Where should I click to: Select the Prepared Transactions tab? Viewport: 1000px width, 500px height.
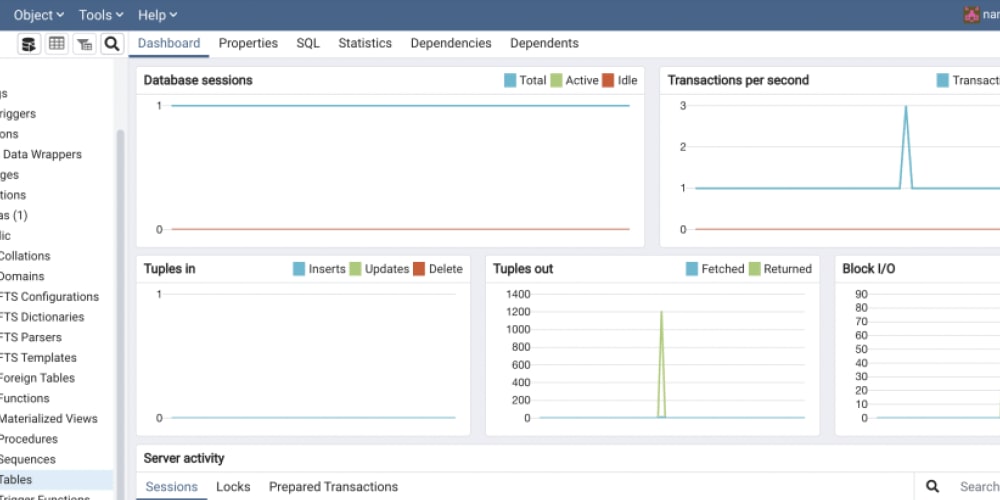[334, 487]
